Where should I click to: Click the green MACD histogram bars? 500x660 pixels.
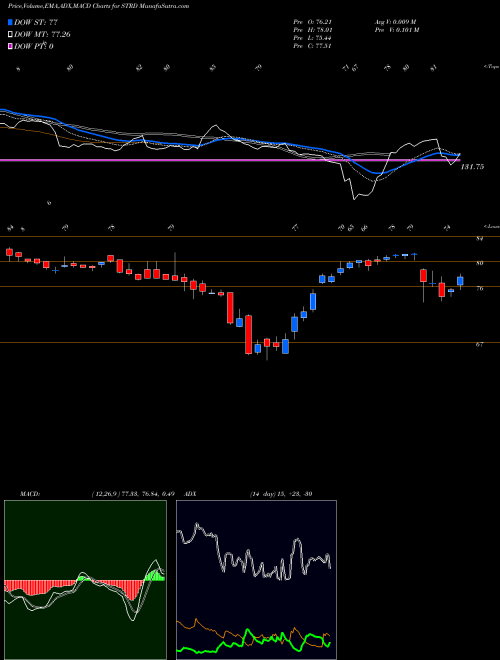pos(154,576)
